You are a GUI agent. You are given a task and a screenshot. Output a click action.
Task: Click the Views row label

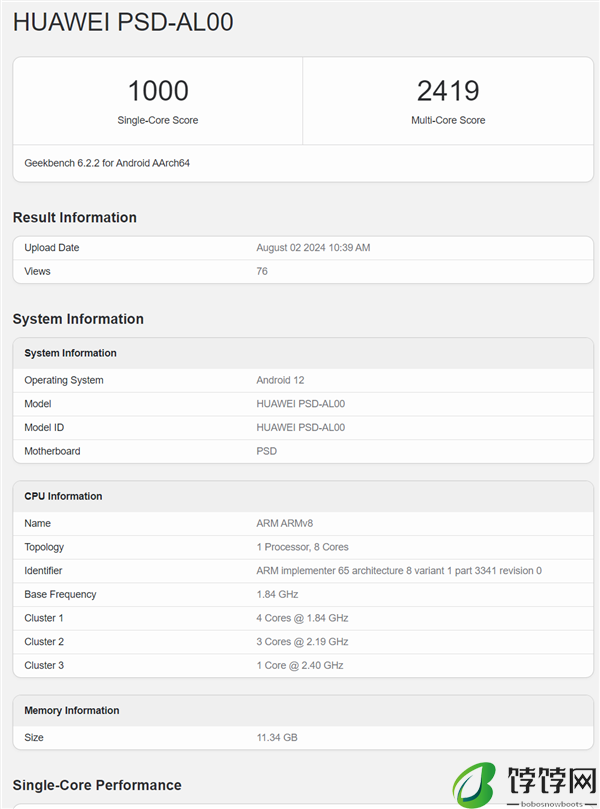pyautogui.click(x=37, y=271)
